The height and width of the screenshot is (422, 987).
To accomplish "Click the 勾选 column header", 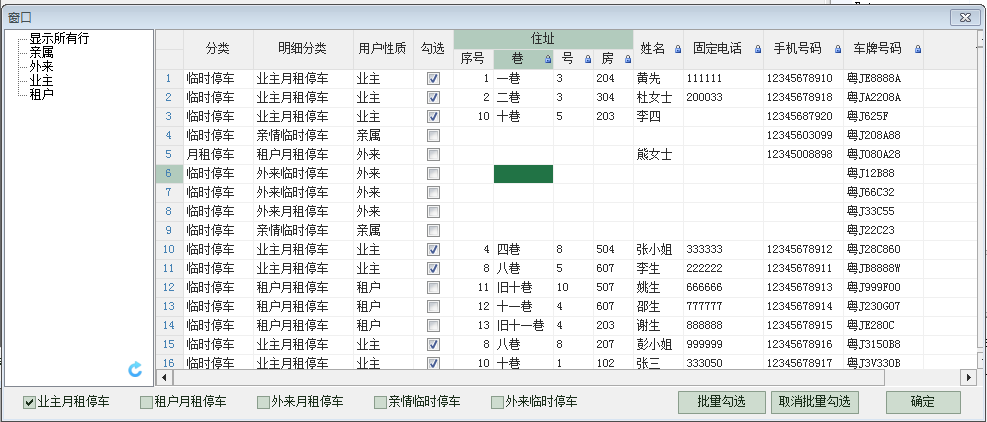I will click(433, 49).
